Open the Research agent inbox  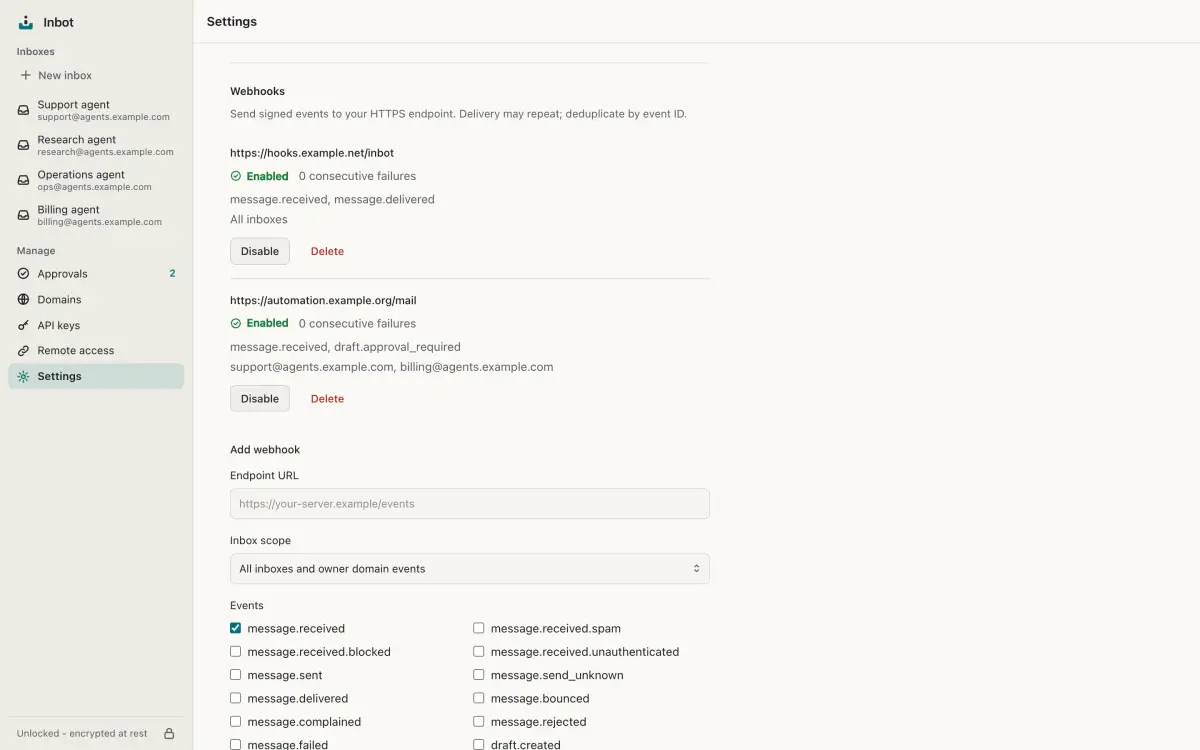[96, 145]
